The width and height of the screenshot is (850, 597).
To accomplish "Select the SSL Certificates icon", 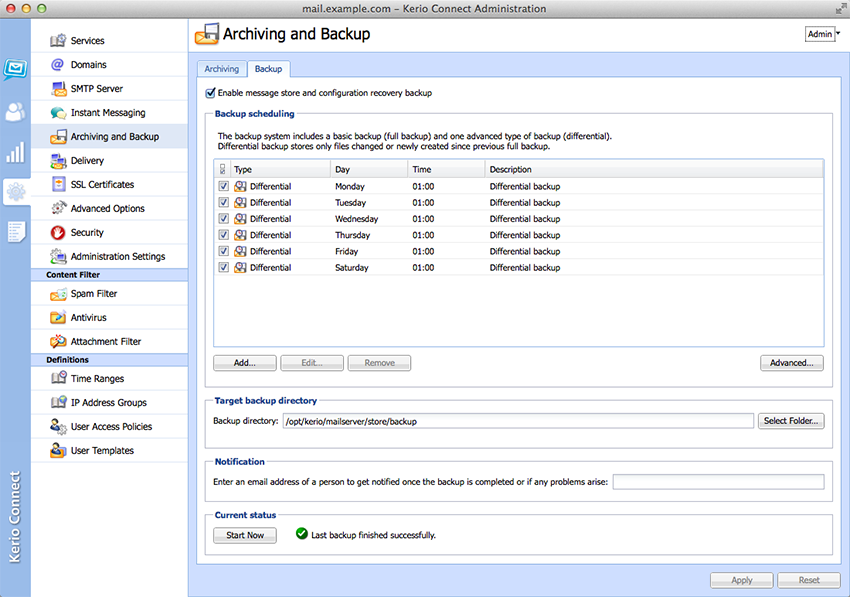I will click(x=58, y=185).
